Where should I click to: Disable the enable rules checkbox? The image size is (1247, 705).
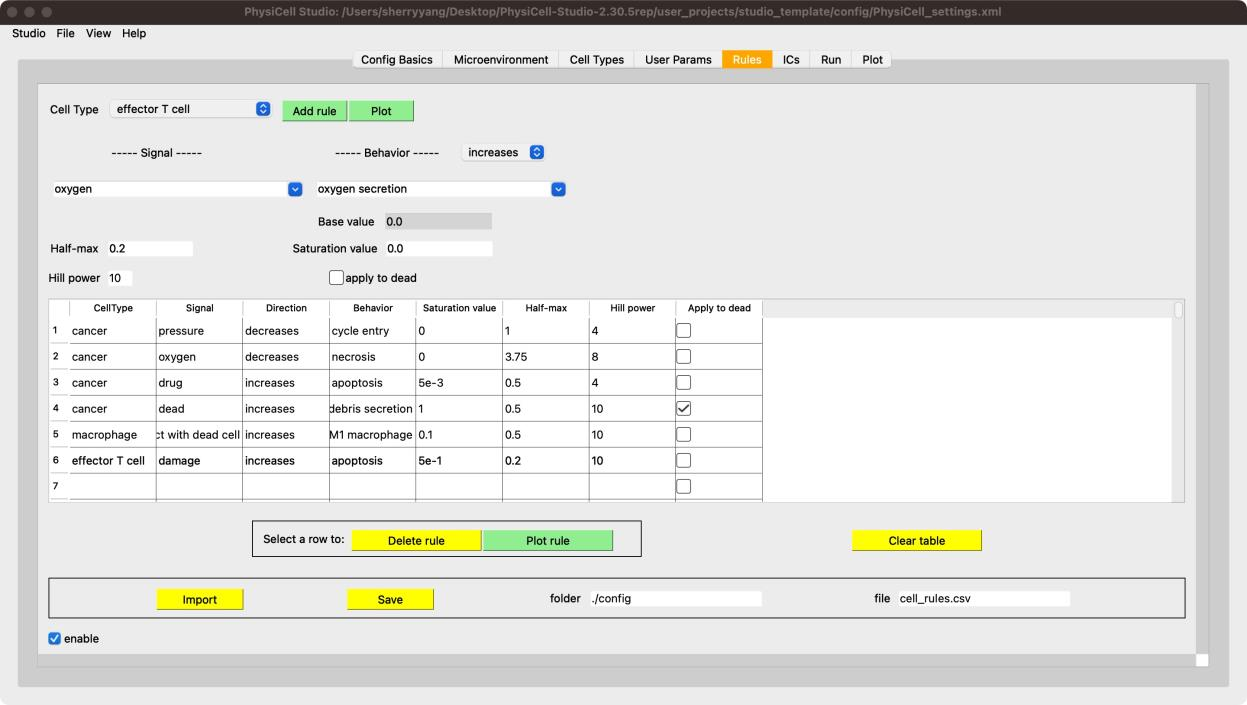point(55,638)
